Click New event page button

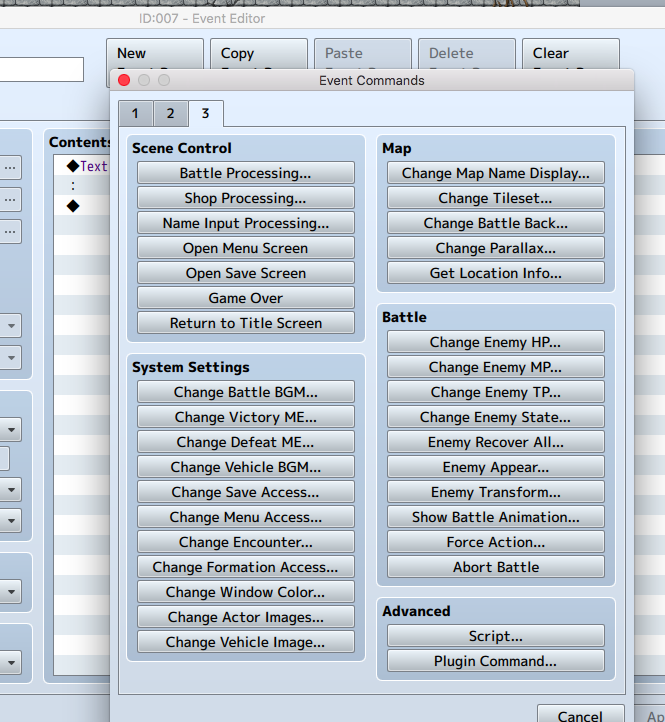[x=155, y=54]
